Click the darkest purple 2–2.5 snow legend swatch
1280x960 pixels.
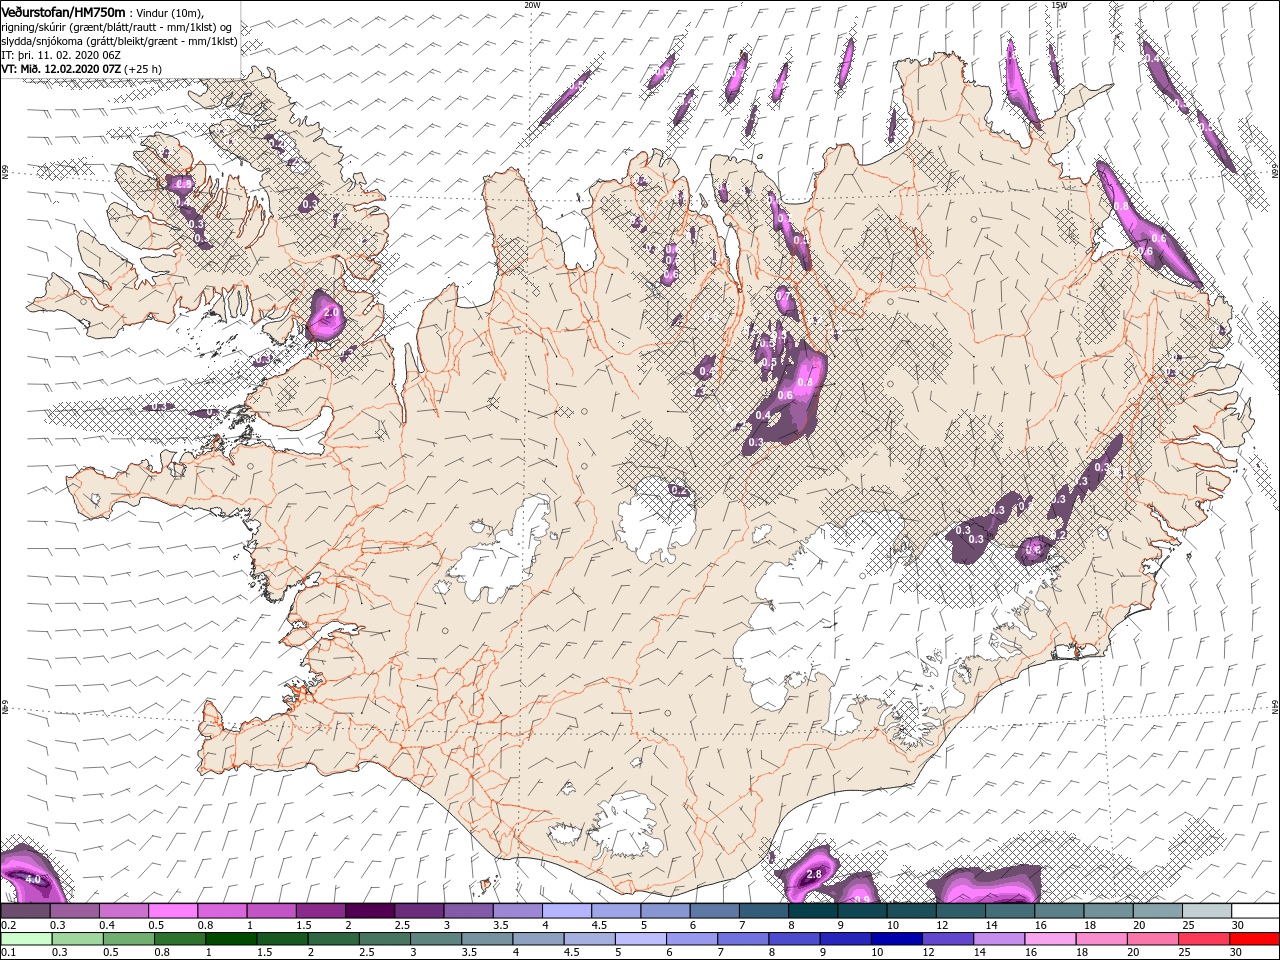pos(369,911)
